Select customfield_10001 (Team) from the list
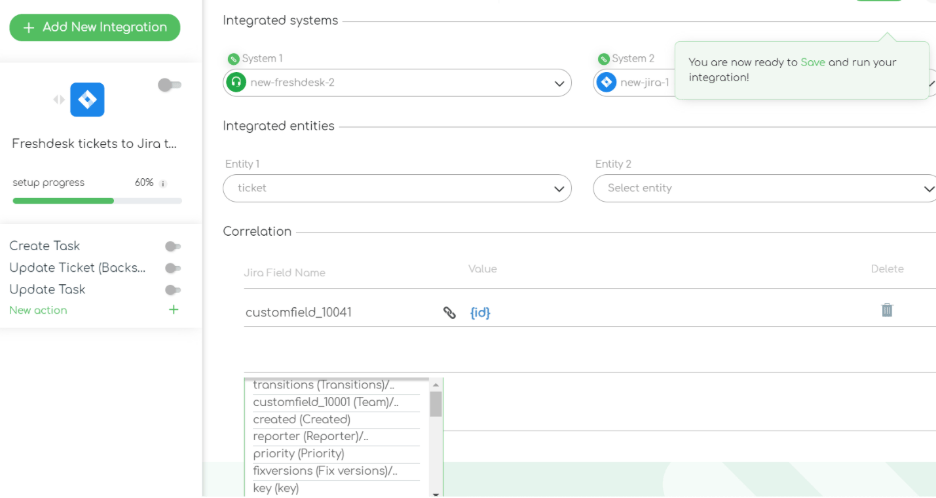The width and height of the screenshot is (936, 498). tap(325, 402)
